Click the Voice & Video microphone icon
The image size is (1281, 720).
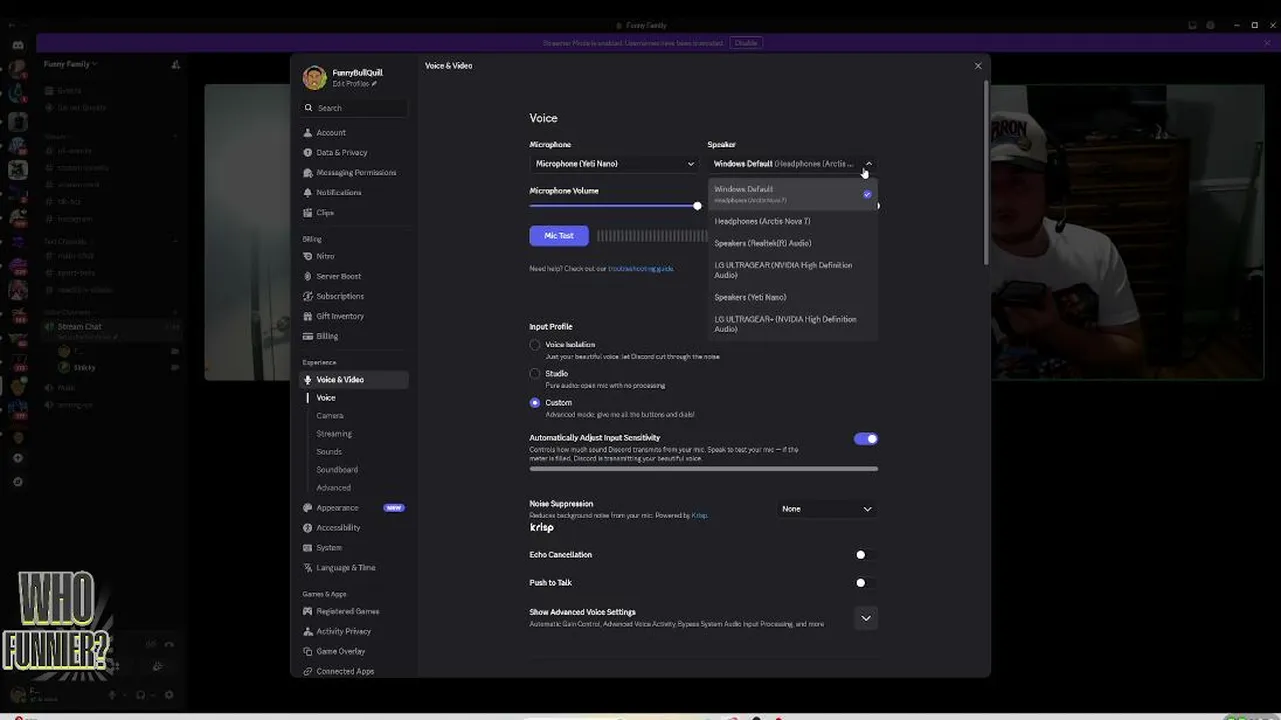(308, 380)
